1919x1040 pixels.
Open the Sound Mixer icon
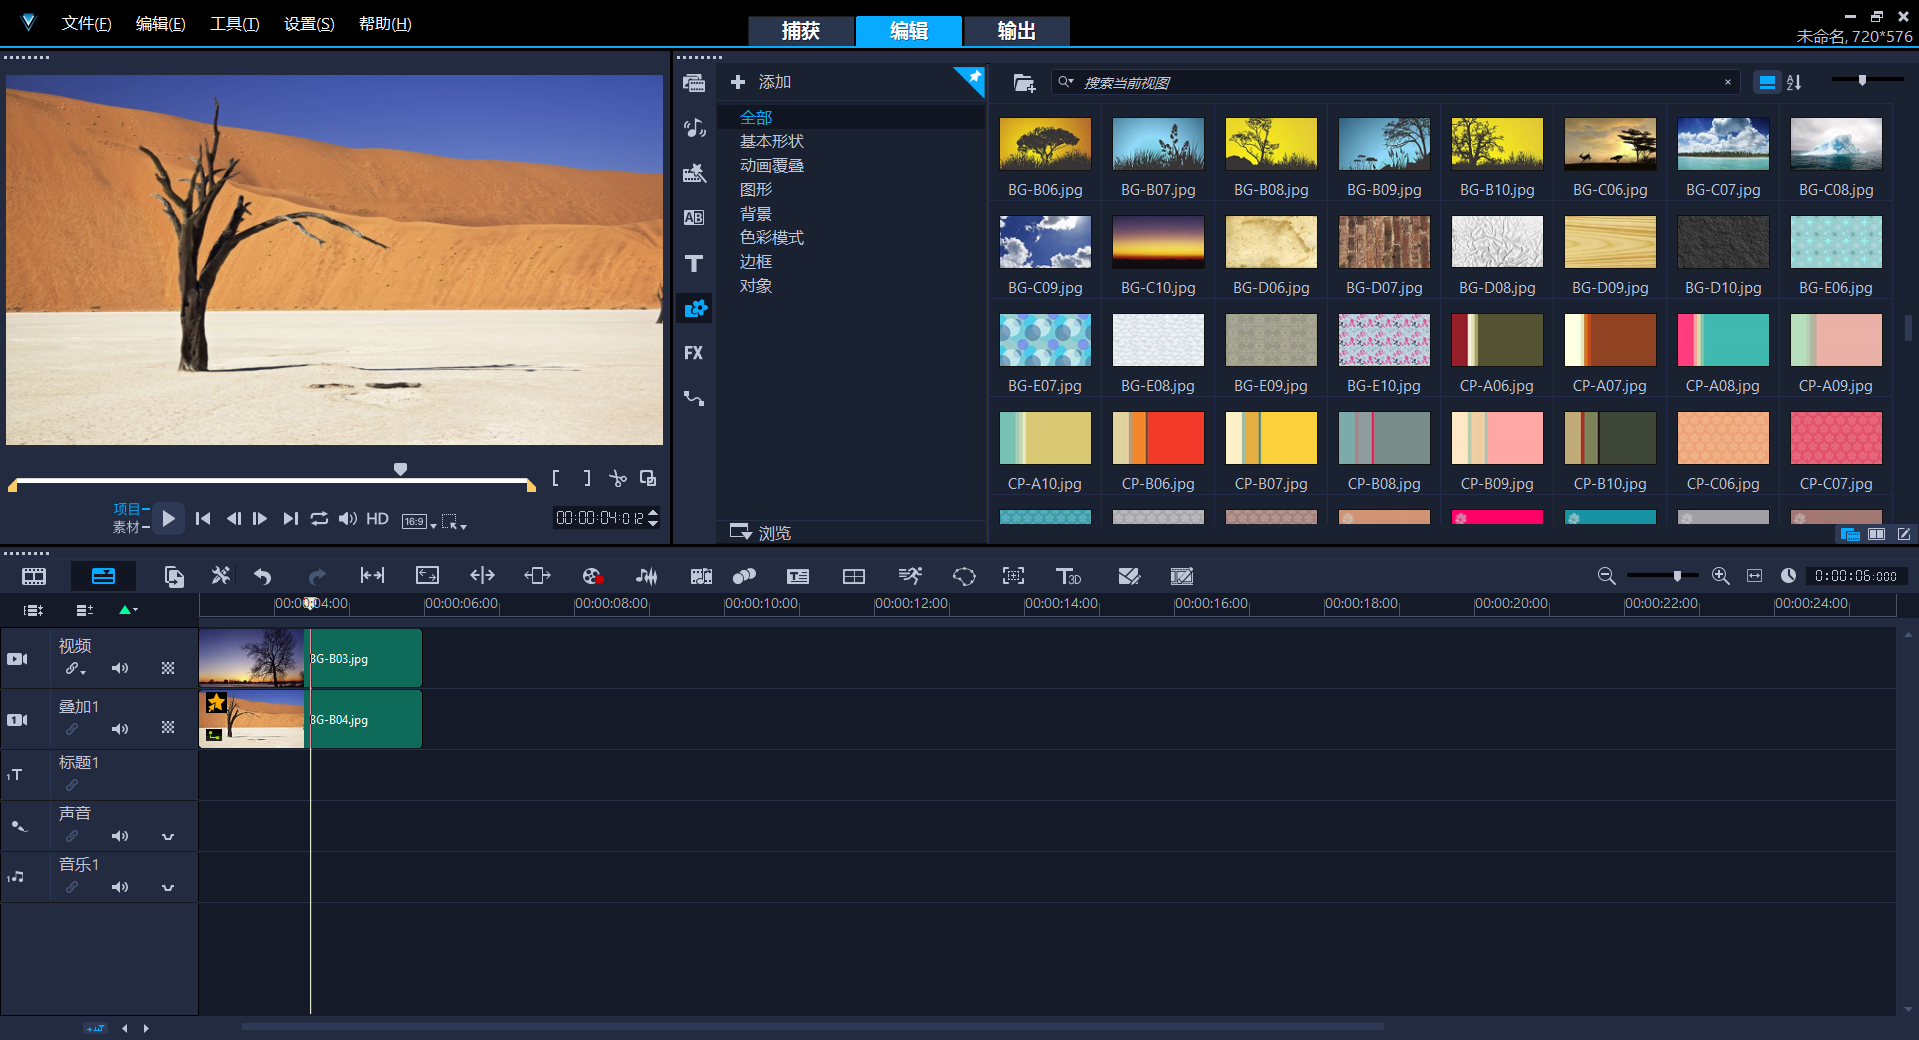tap(647, 576)
